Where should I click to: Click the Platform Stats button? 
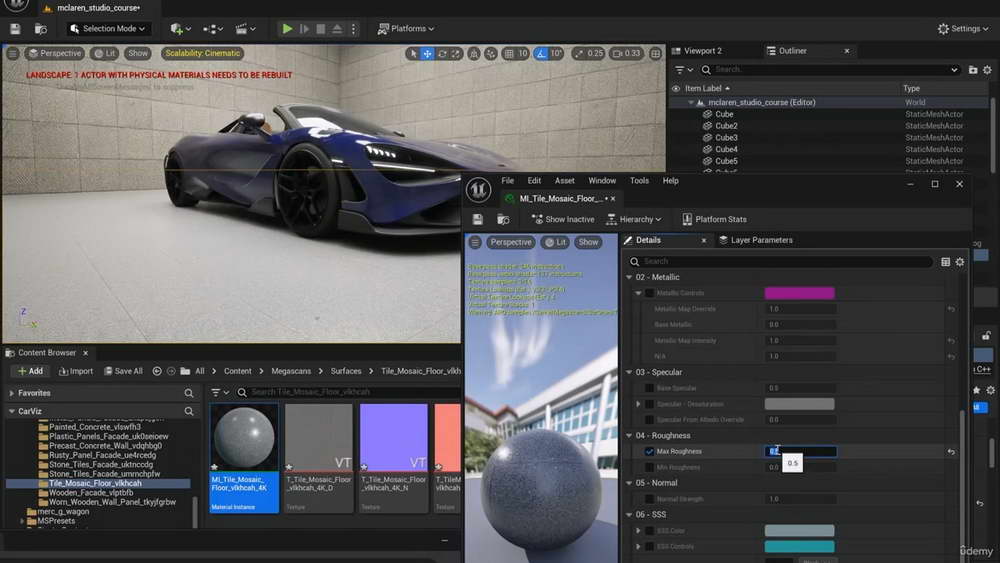(714, 219)
